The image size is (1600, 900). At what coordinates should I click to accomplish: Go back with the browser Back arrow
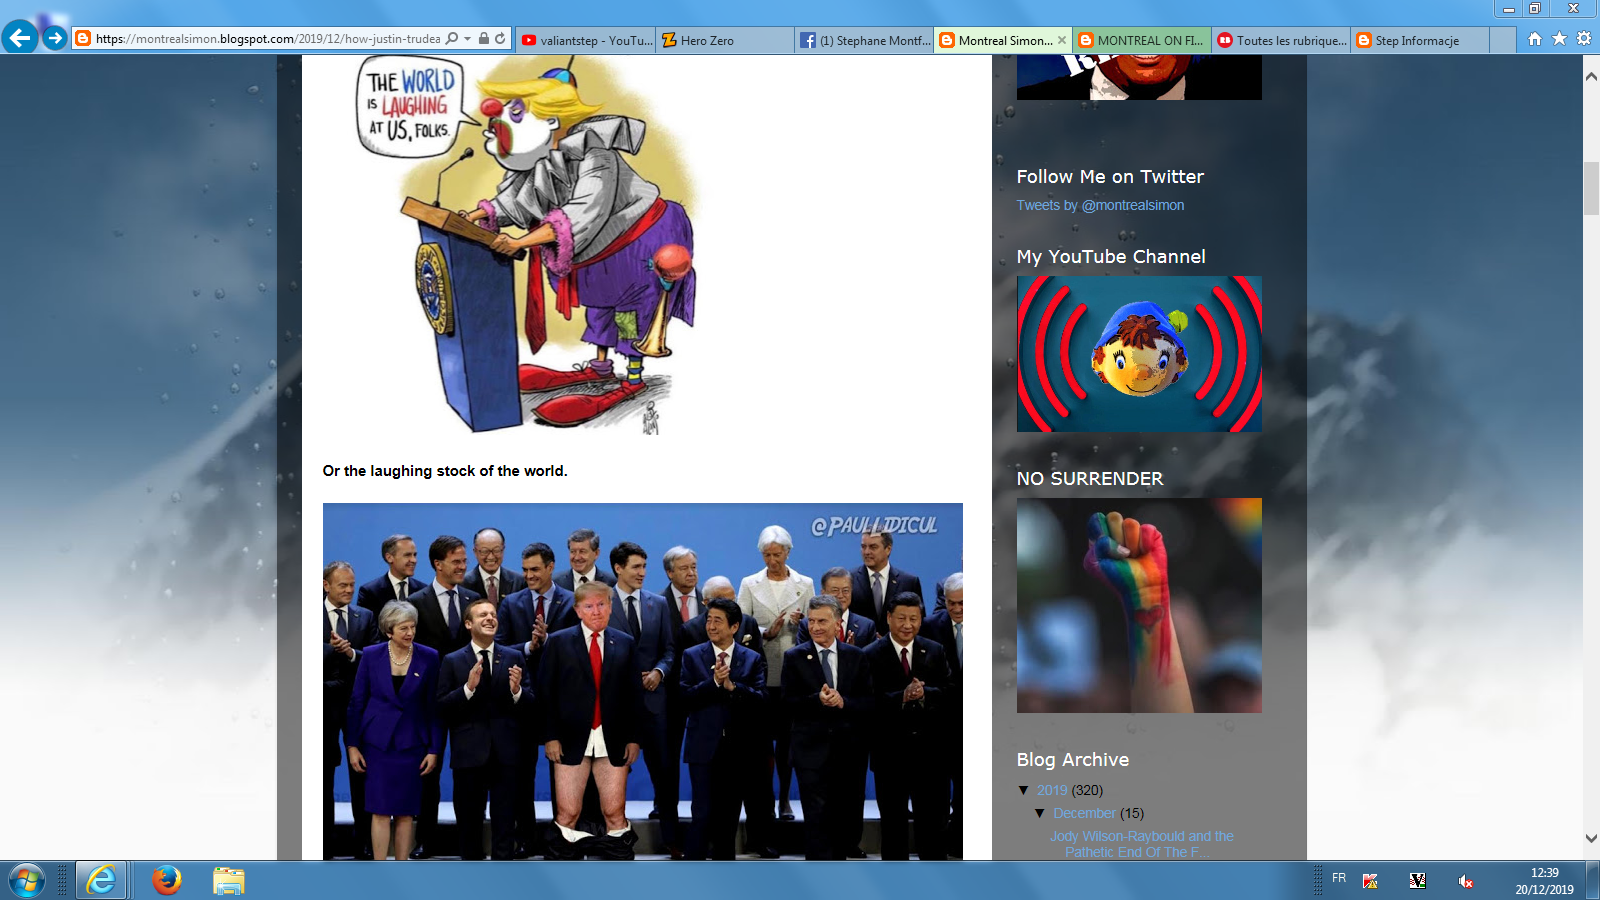tap(20, 38)
